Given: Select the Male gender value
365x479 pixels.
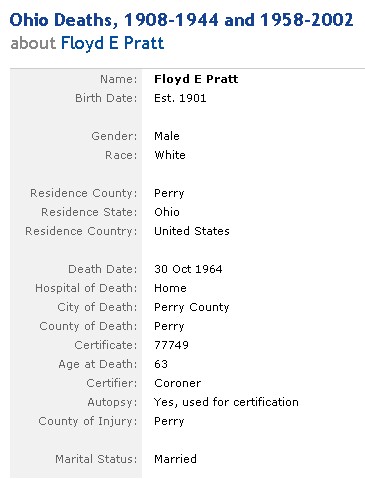Looking at the screenshot, I should point(167,136).
